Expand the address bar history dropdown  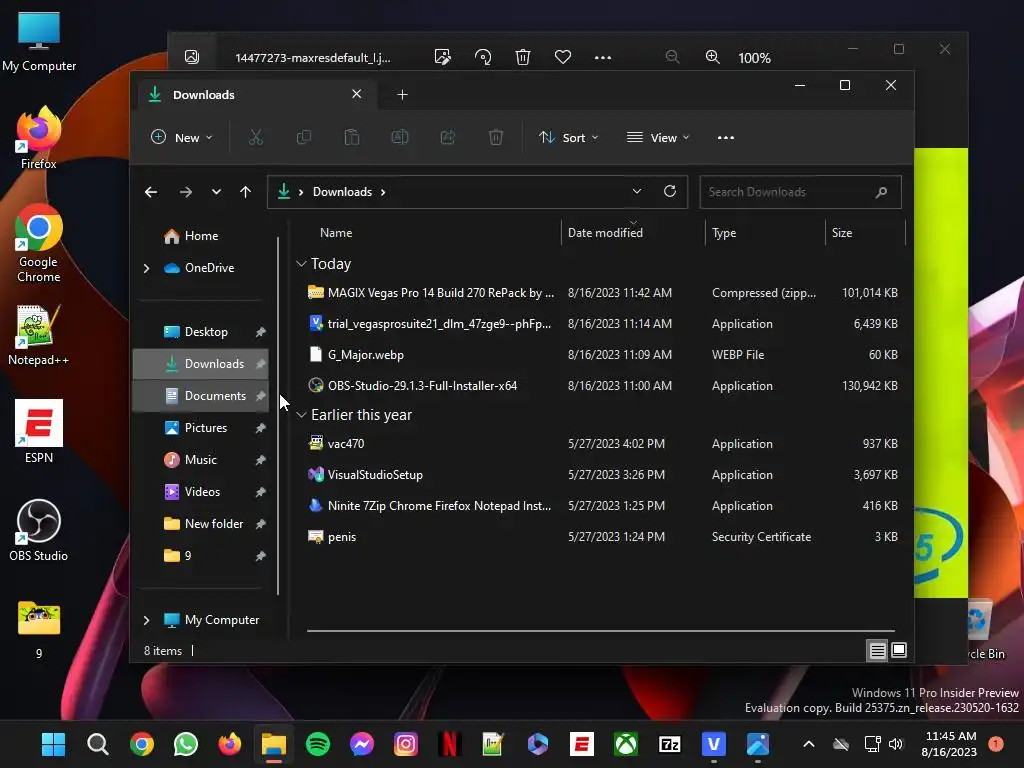[x=637, y=191]
